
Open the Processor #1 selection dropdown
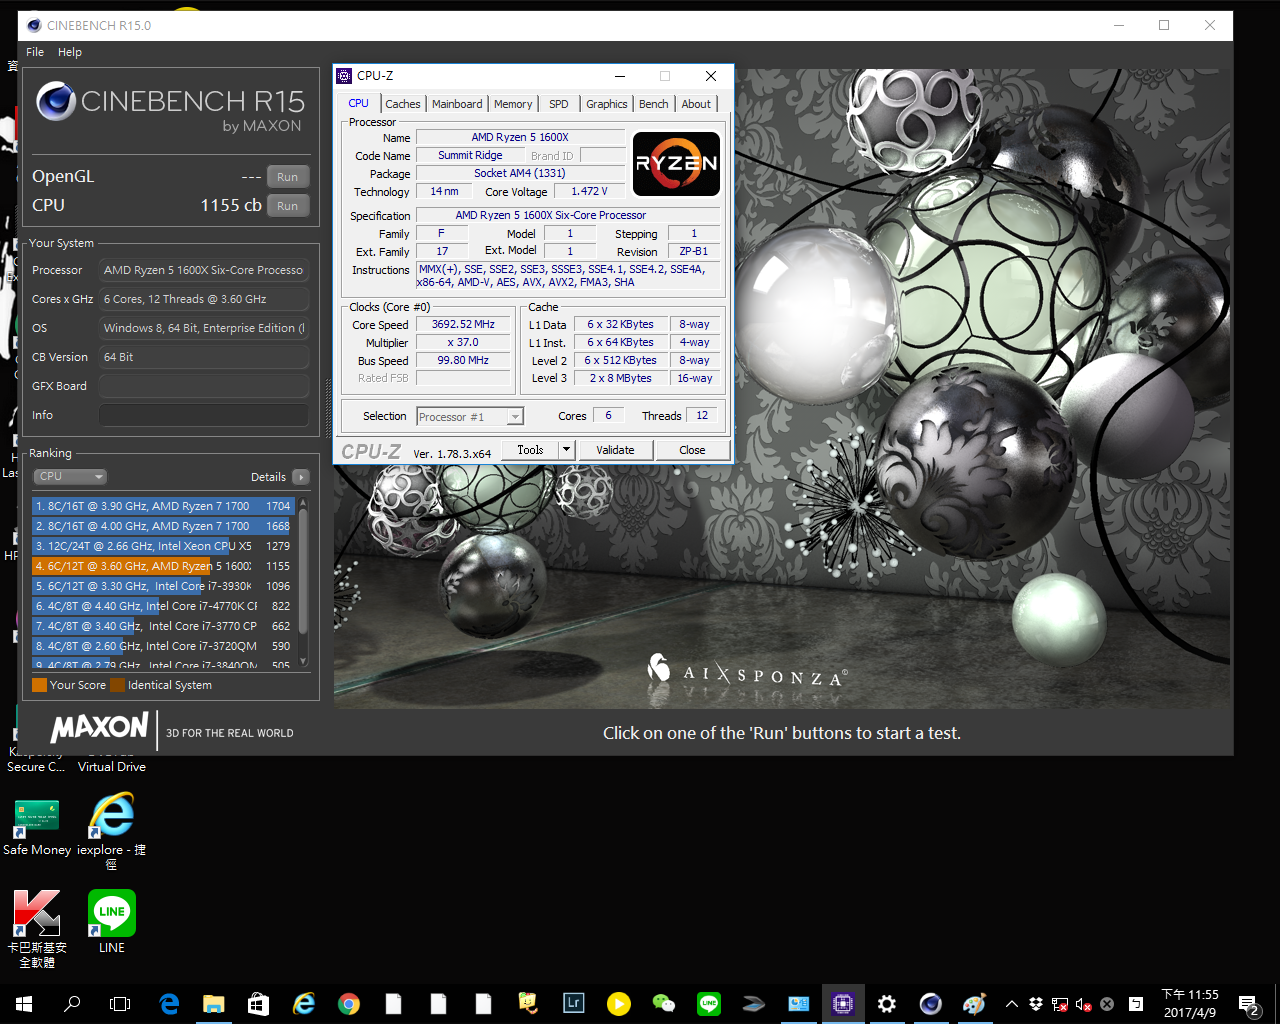tap(470, 417)
